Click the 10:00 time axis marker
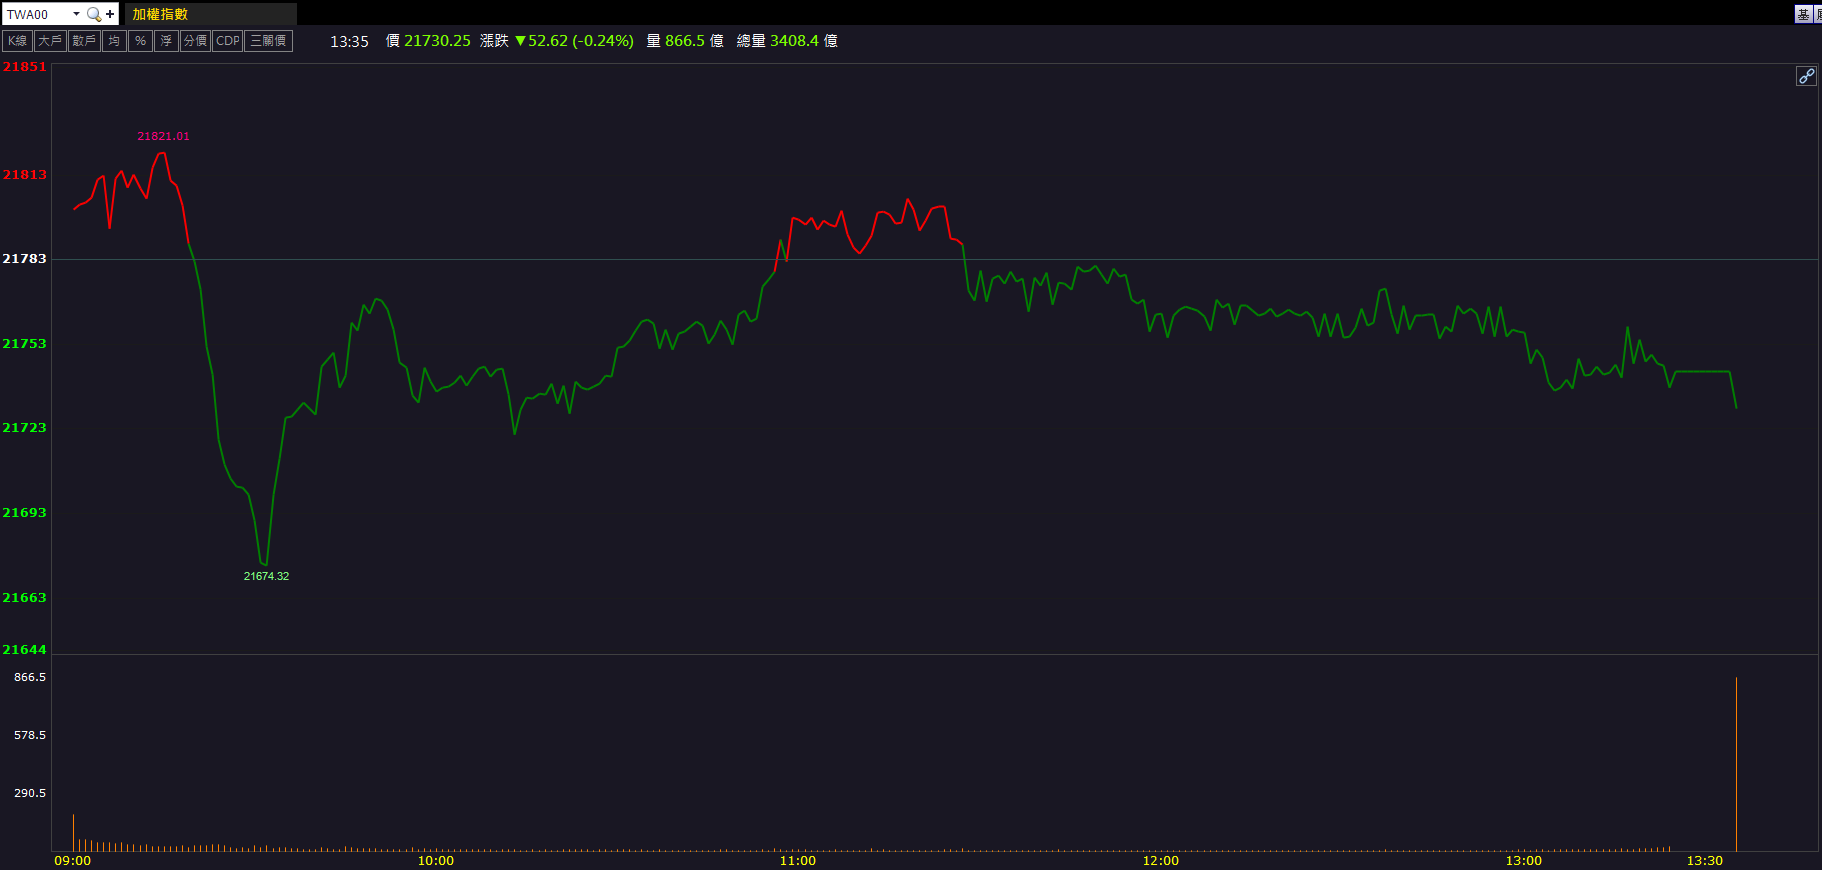Screen dimensions: 1822x870 click(x=435, y=861)
